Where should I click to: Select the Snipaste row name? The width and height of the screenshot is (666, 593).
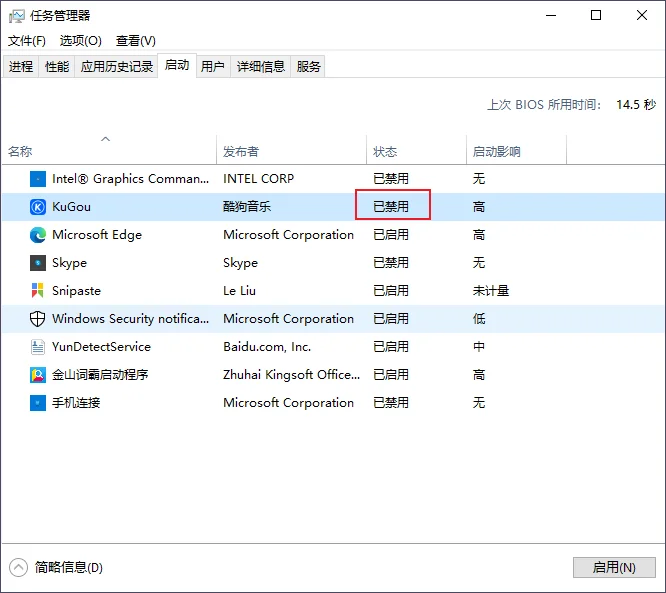tap(76, 291)
